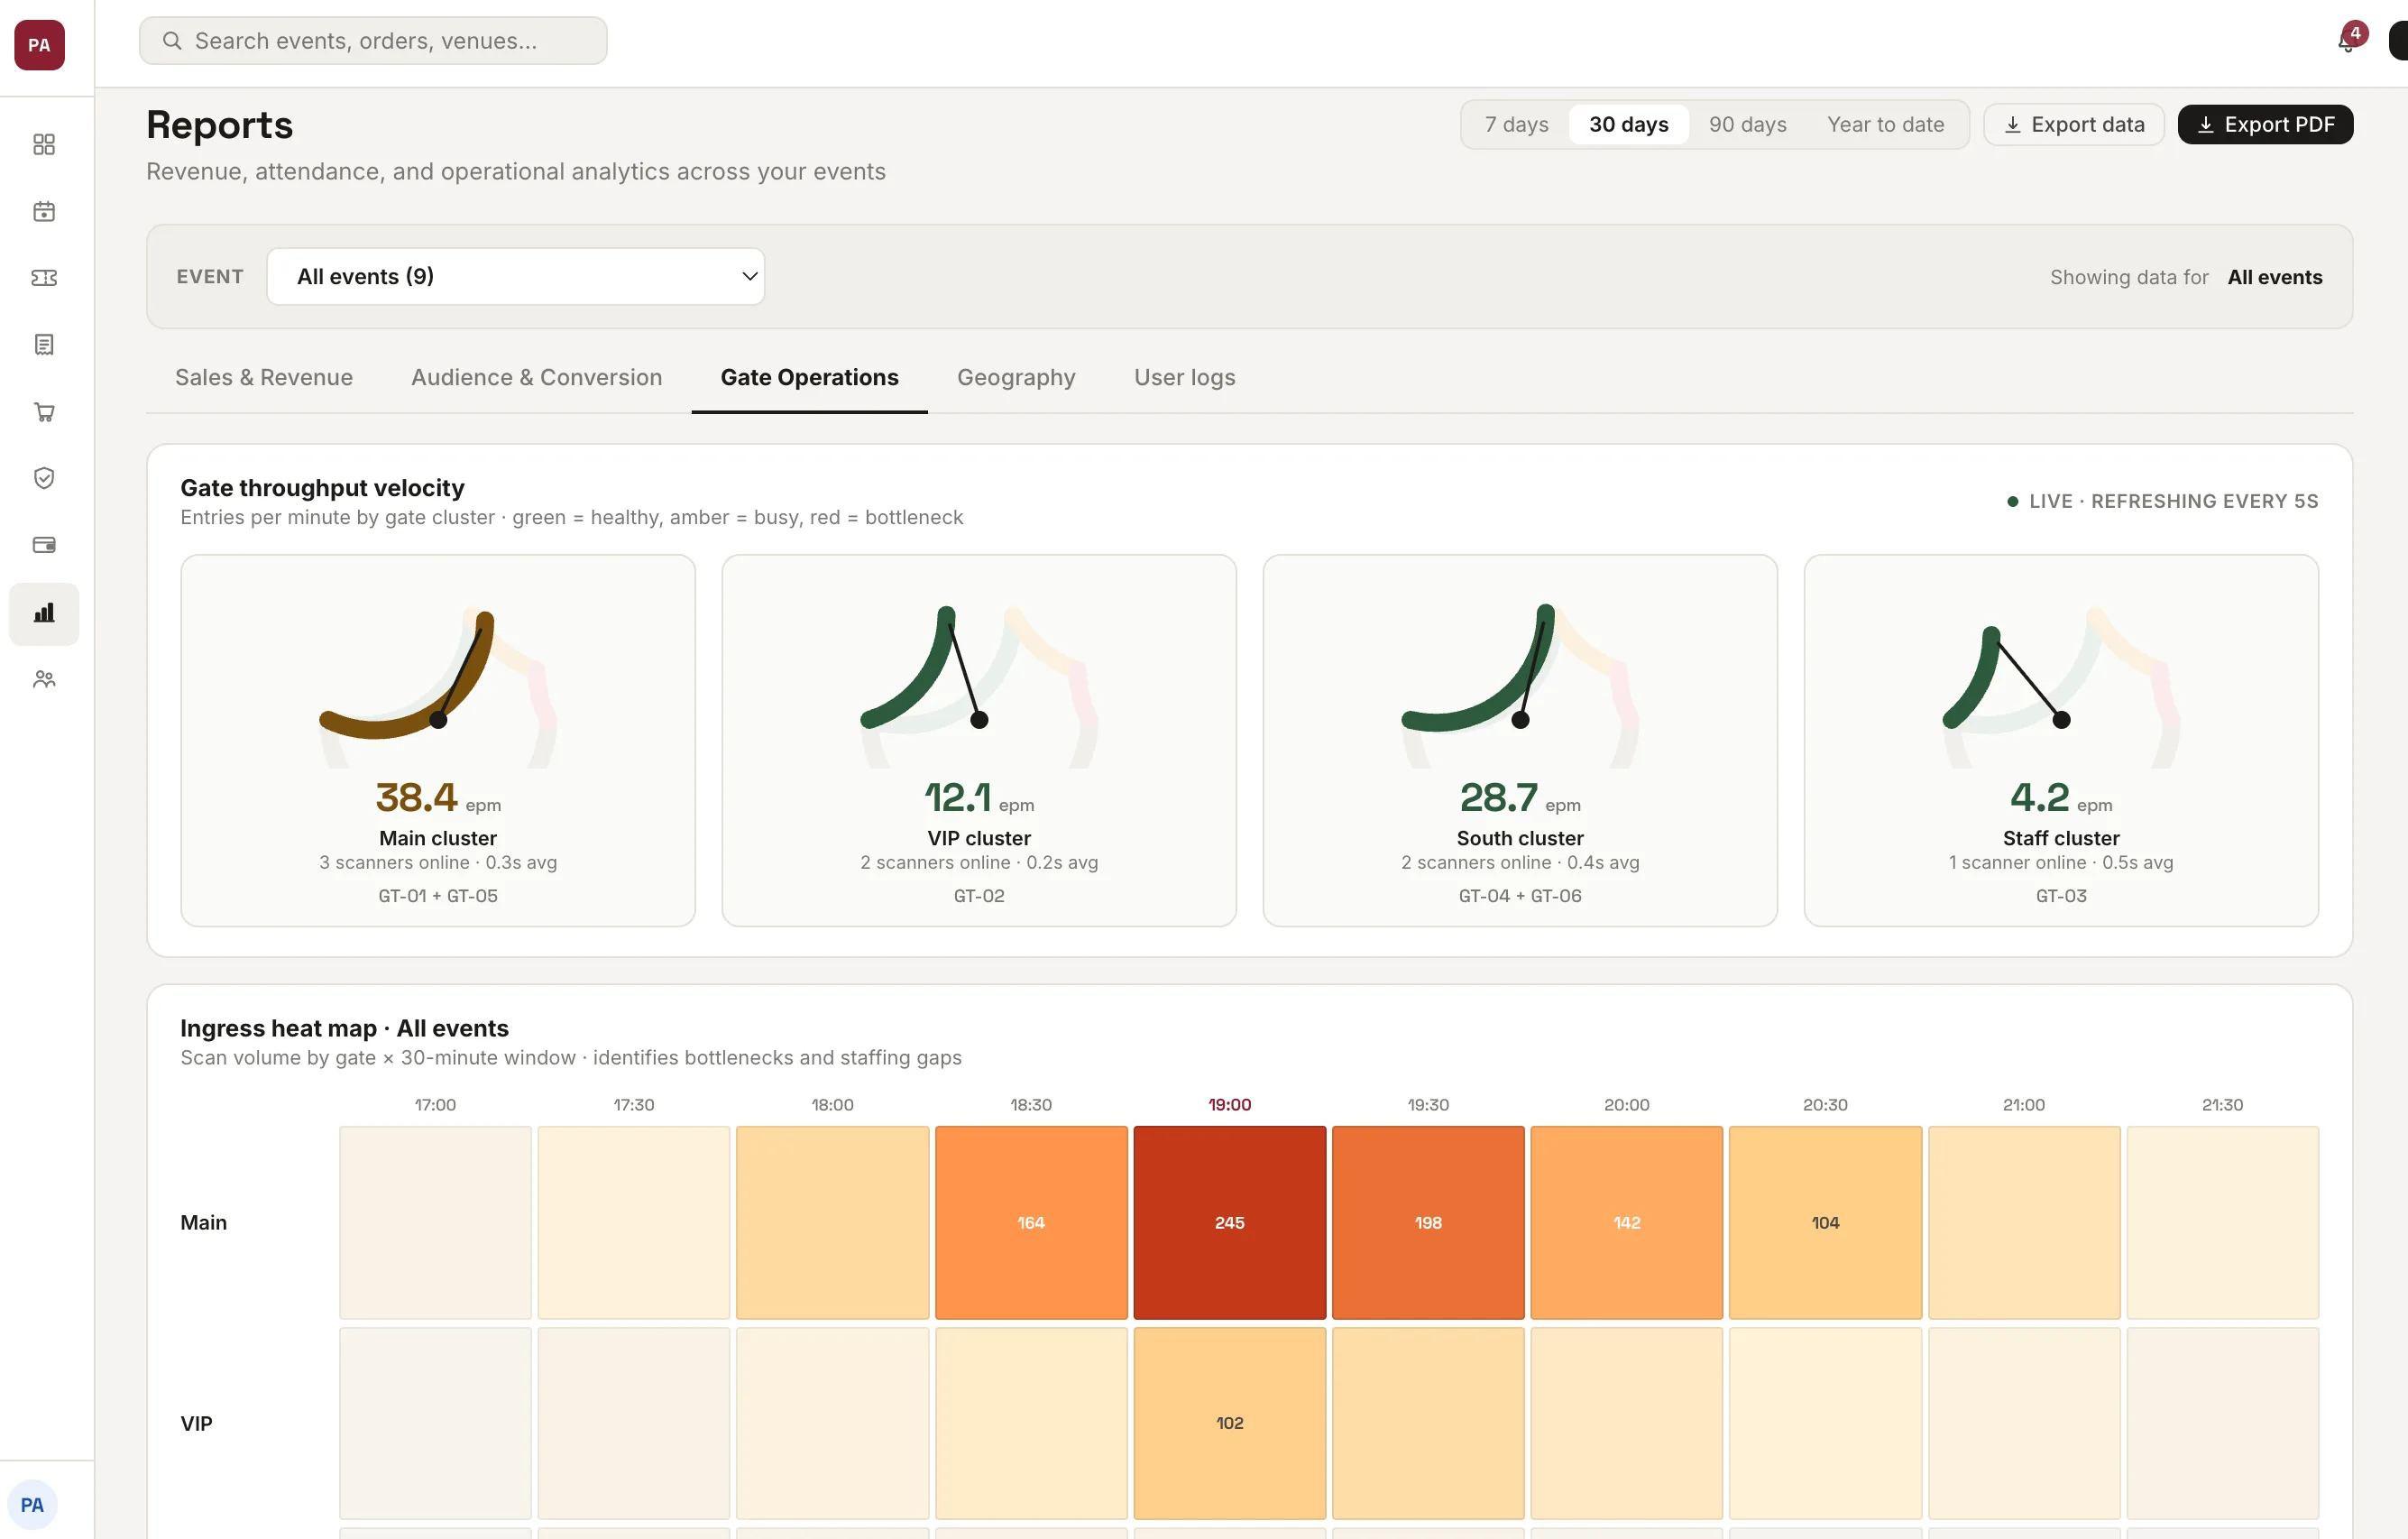
Task: Open the calendar events icon in sidebar
Action: point(44,211)
